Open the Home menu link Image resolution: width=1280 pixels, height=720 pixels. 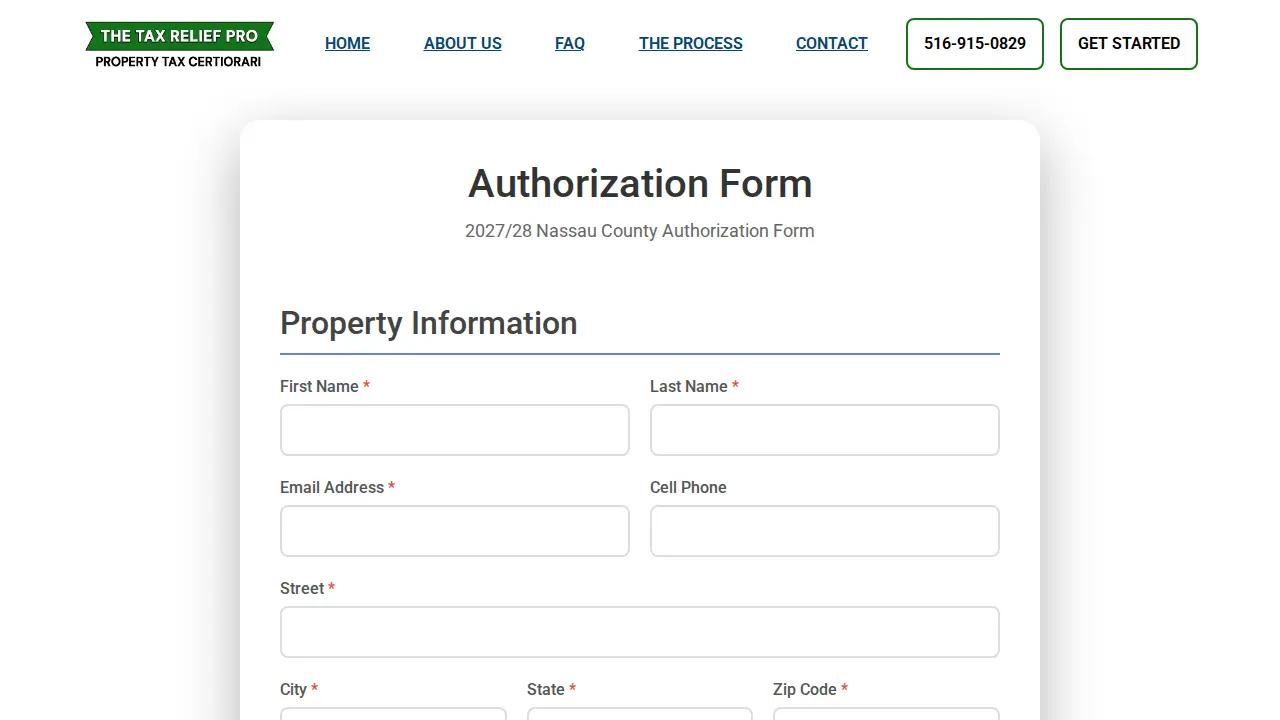[x=347, y=43]
